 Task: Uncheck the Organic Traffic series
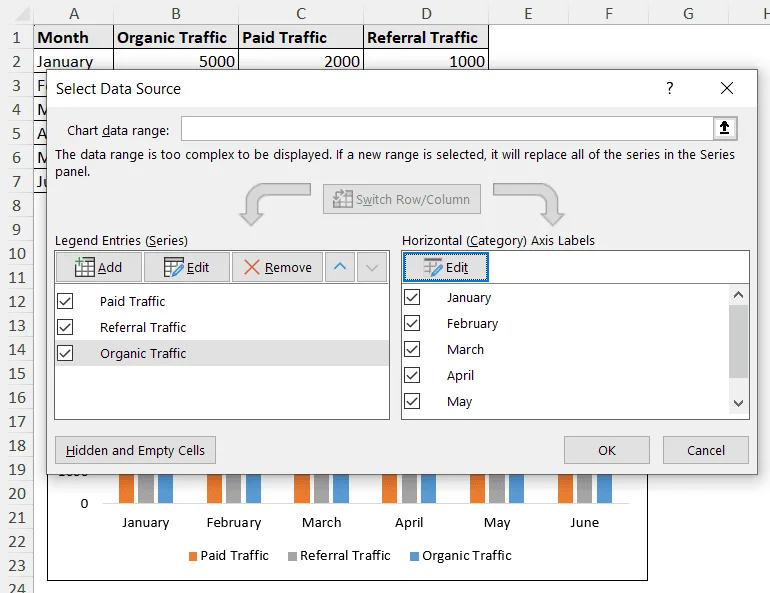65,353
